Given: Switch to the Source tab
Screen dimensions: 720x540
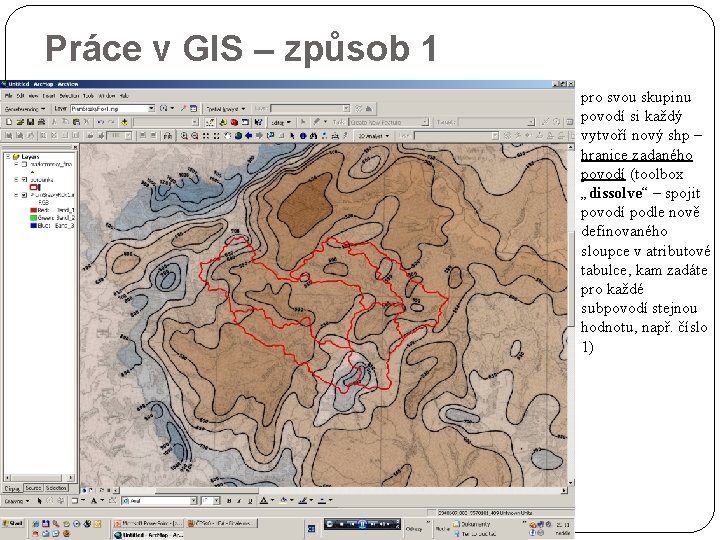Looking at the screenshot, I should (33, 488).
